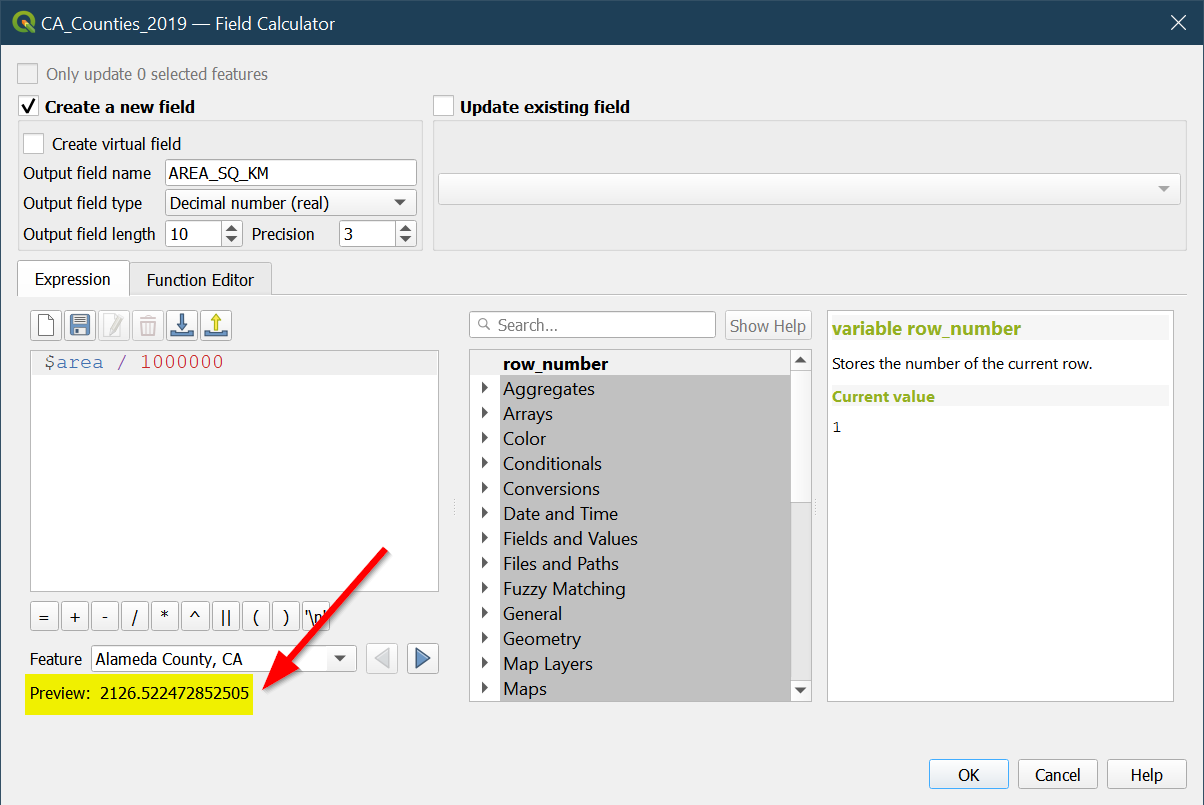Image resolution: width=1204 pixels, height=805 pixels.
Task: Save the expression with the floppy disk icon
Action: pyautogui.click(x=80, y=325)
